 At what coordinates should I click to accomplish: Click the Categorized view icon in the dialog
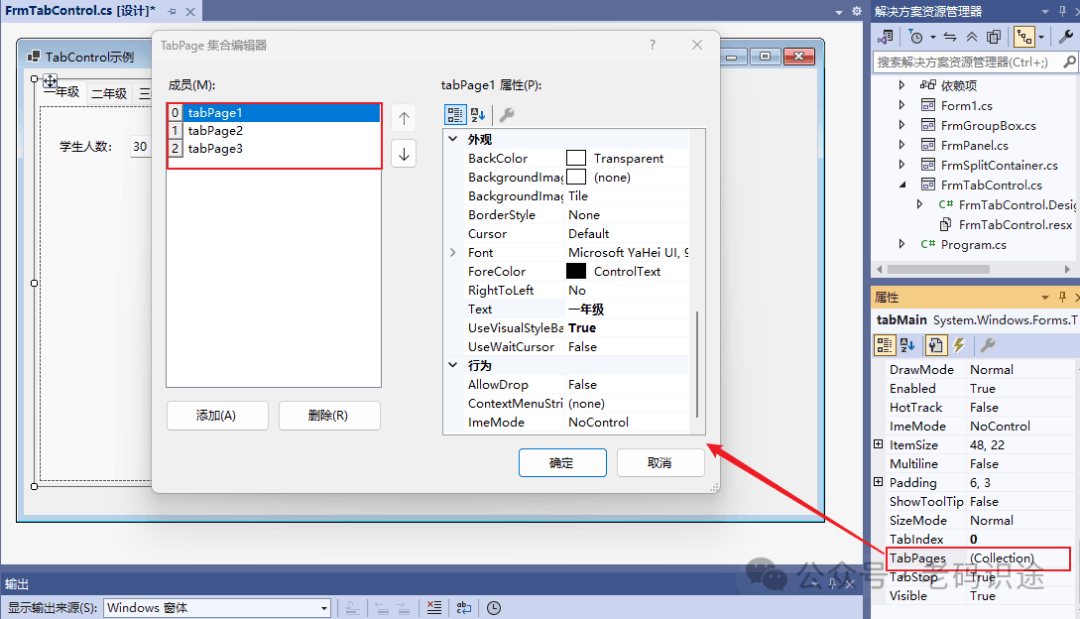click(455, 114)
